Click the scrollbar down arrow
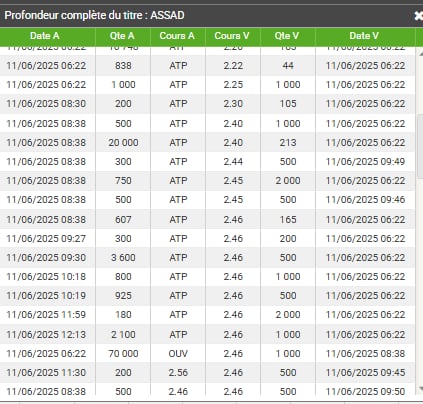The width and height of the screenshot is (423, 404). (x=420, y=388)
